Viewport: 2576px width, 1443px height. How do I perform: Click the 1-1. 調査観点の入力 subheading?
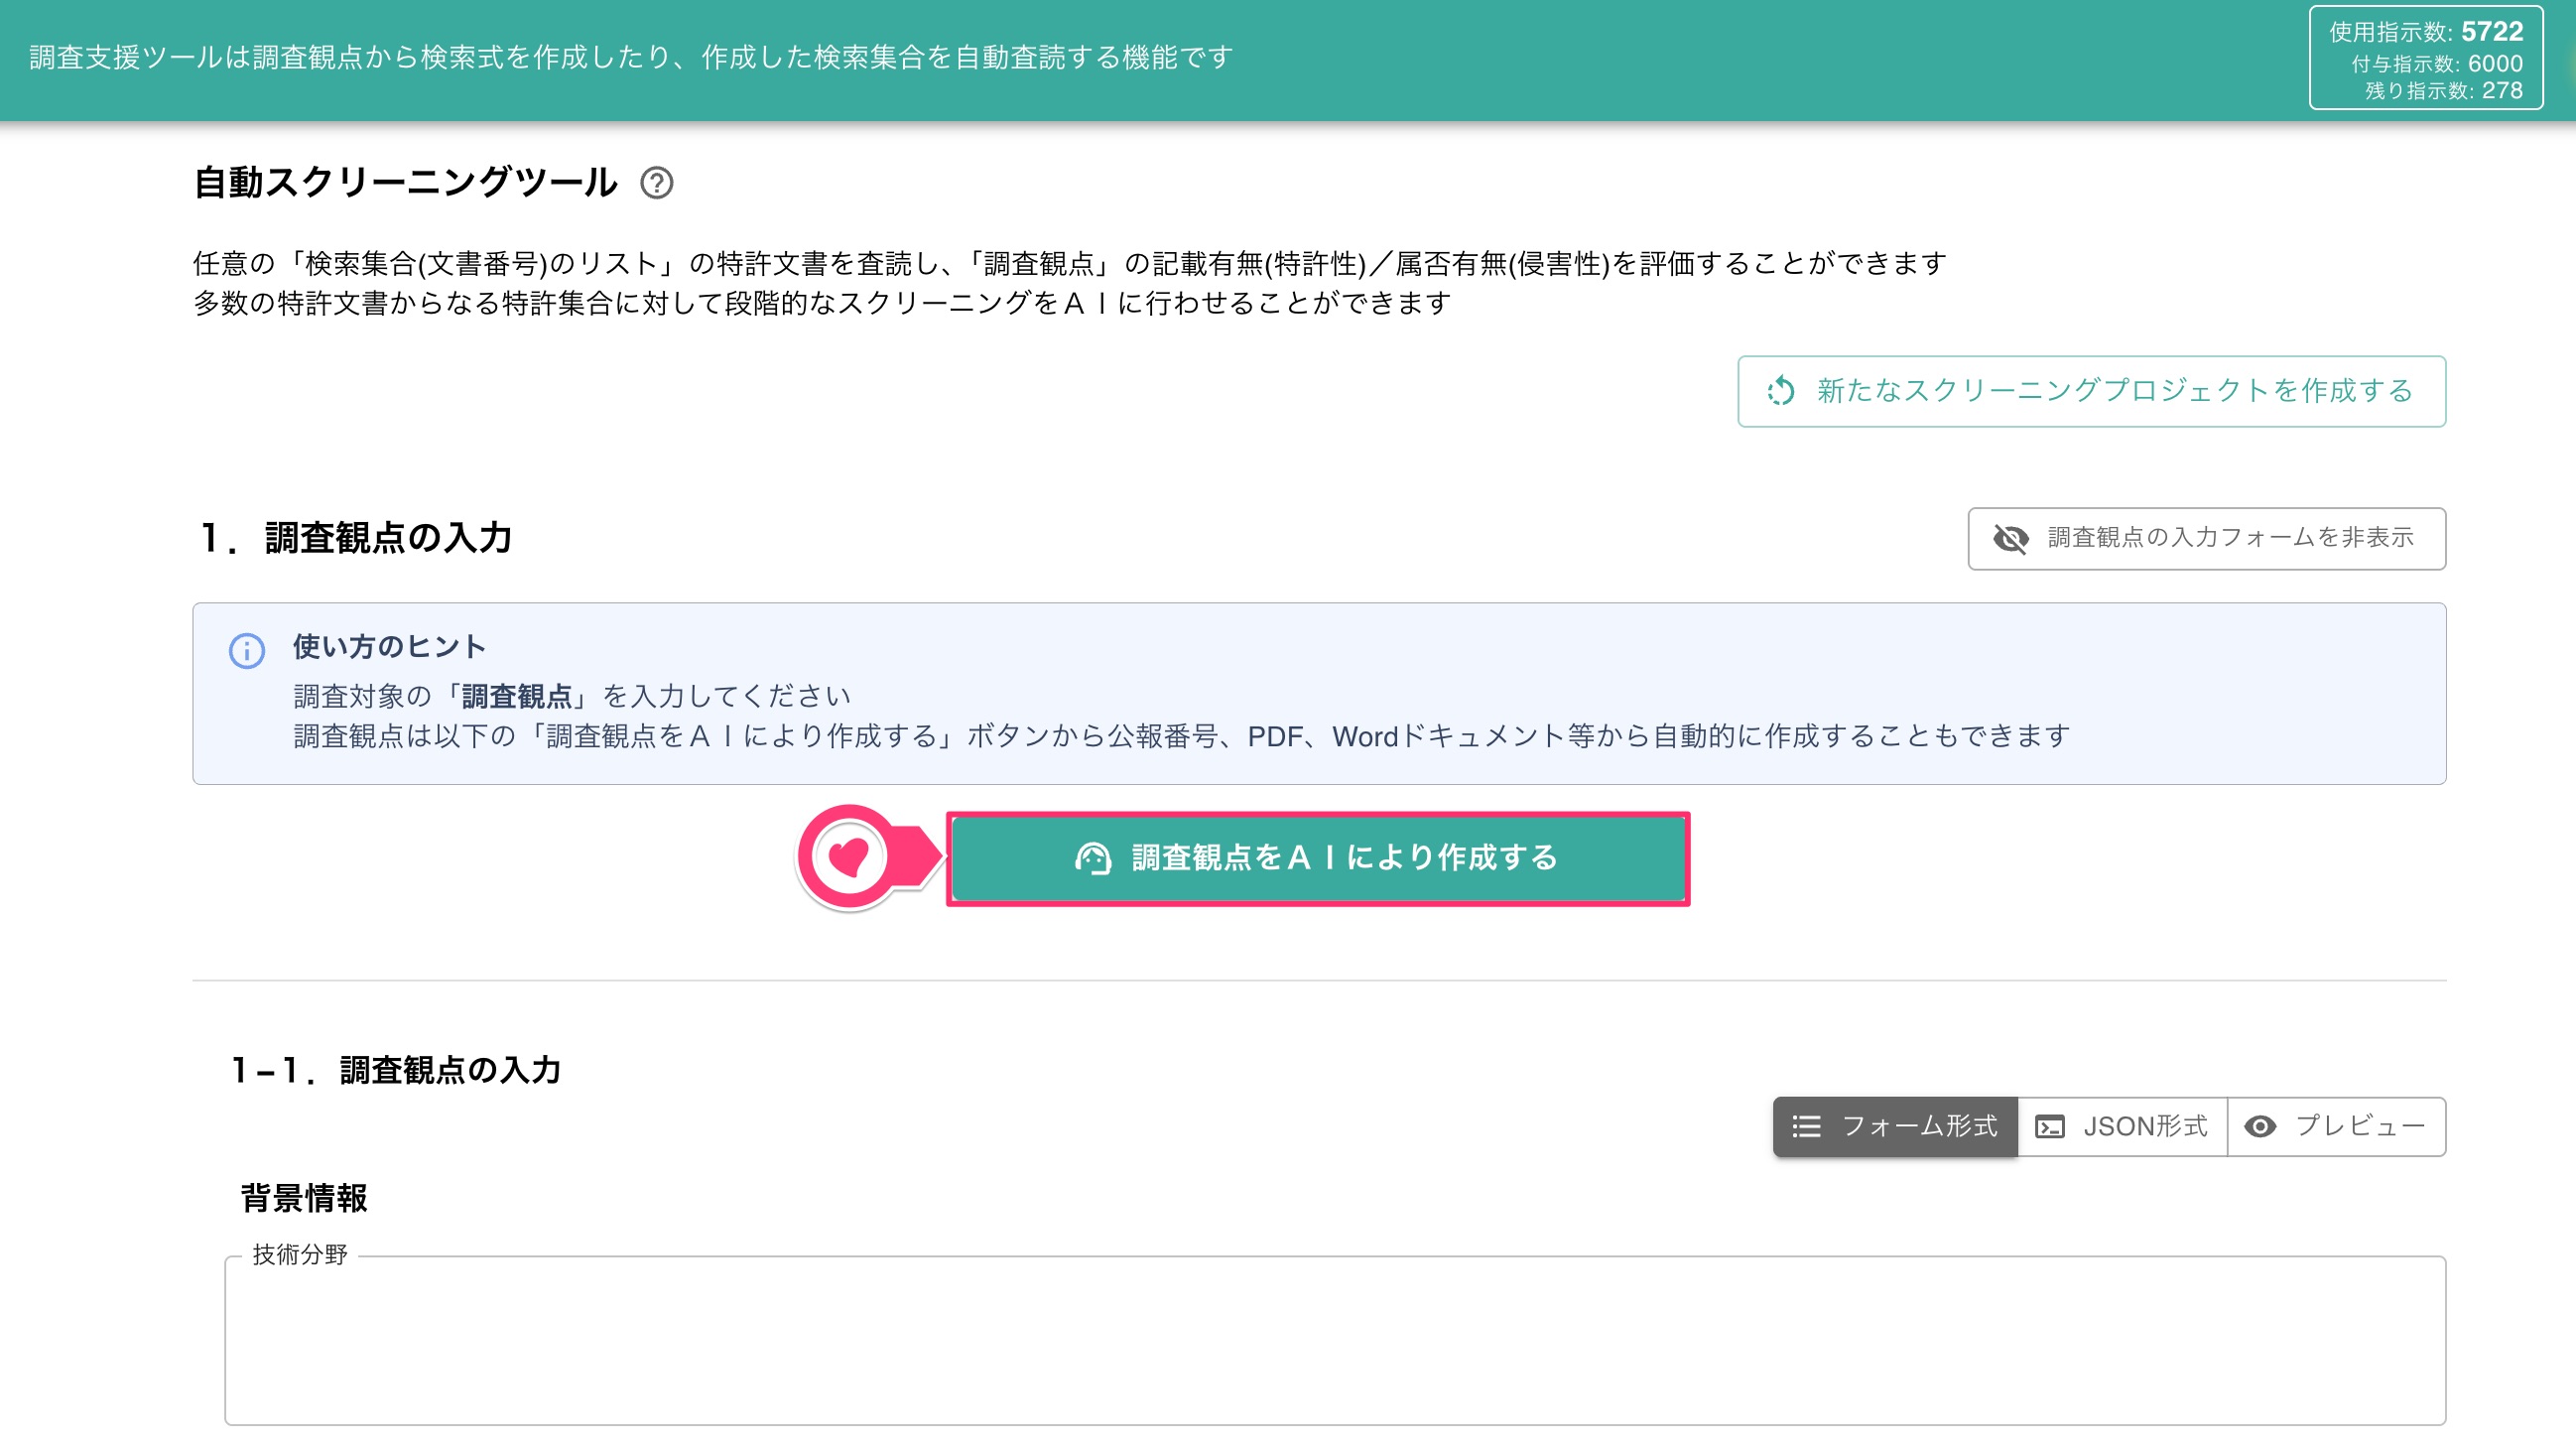click(396, 1070)
